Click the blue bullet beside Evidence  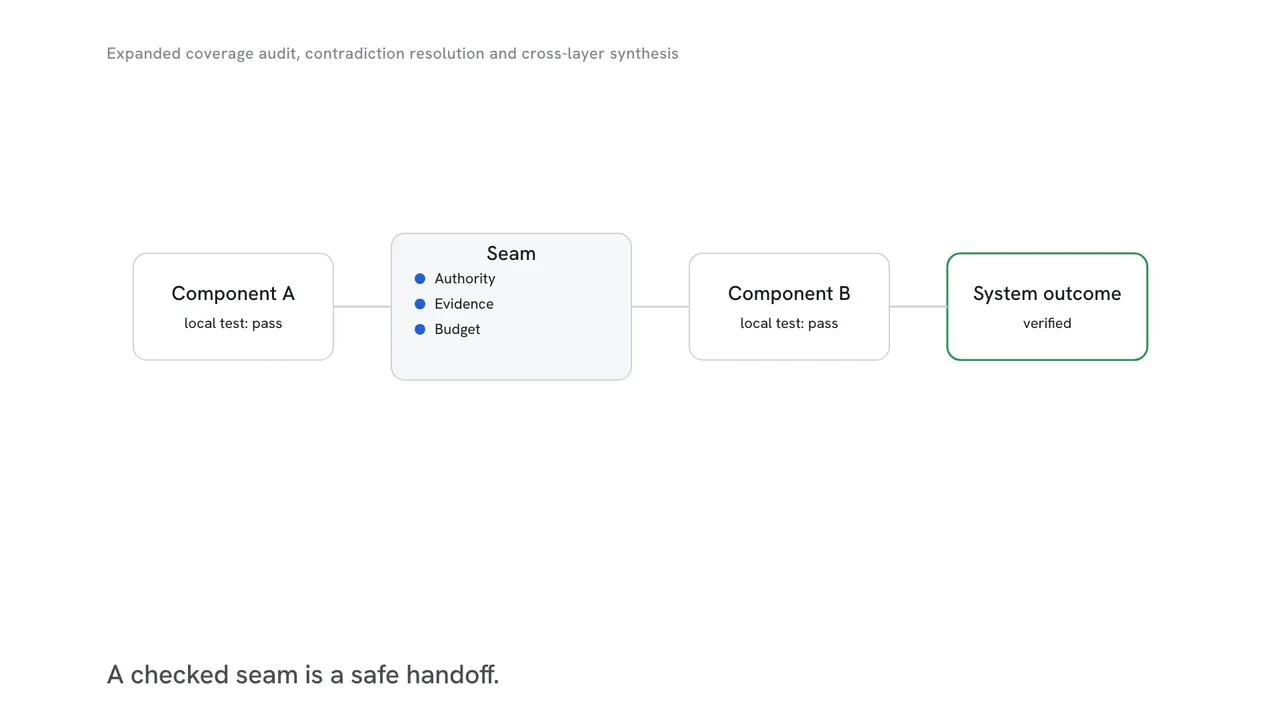click(420, 304)
